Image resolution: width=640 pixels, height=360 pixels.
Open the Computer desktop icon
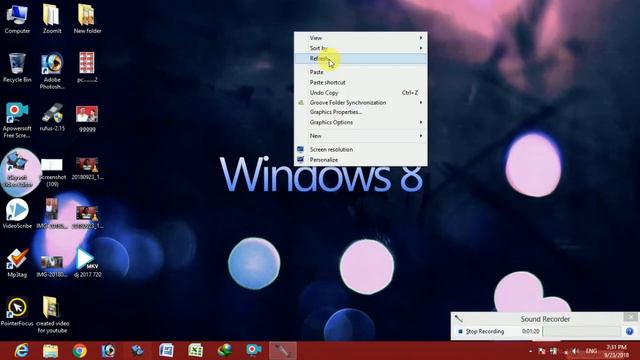(17, 18)
